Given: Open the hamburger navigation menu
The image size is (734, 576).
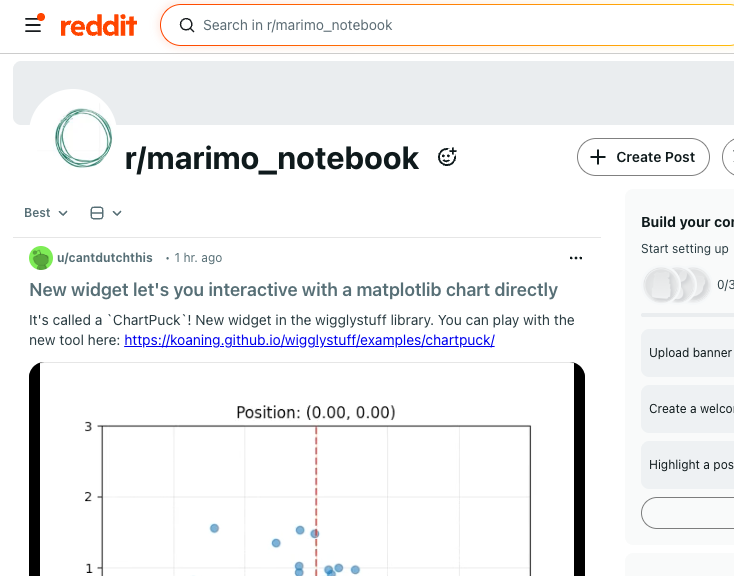Looking at the screenshot, I should click(x=33, y=25).
